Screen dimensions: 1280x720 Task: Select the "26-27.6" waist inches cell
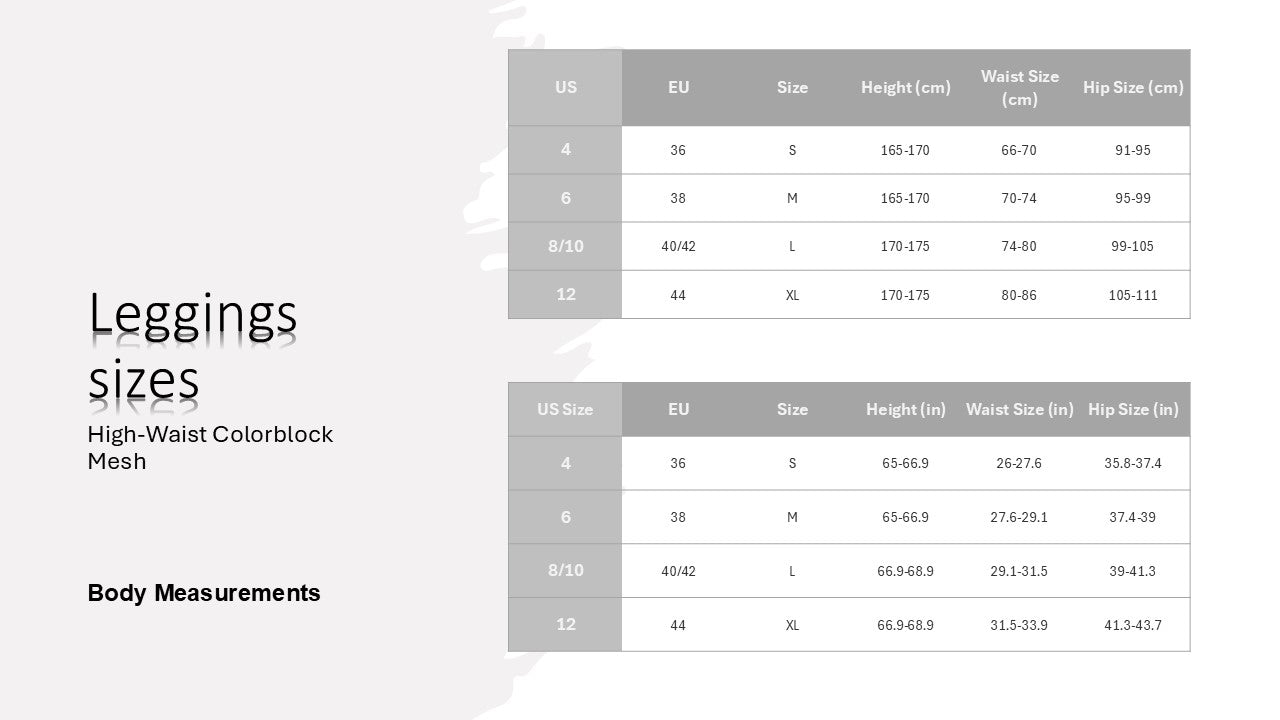coord(1019,463)
